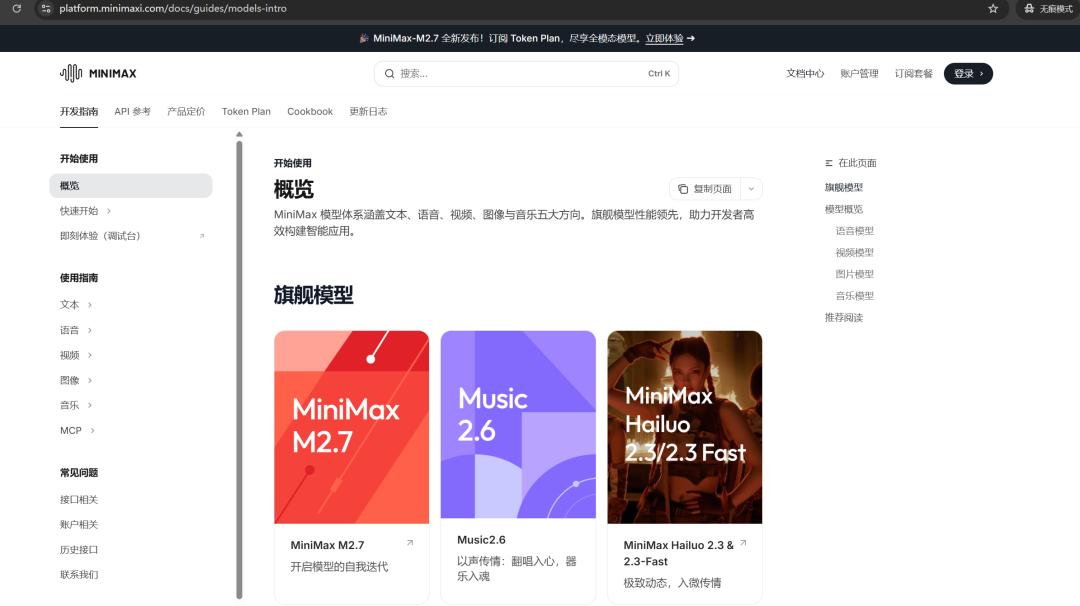Click 立即体验 link in banner
The width and height of the screenshot is (1080, 606).
point(664,39)
